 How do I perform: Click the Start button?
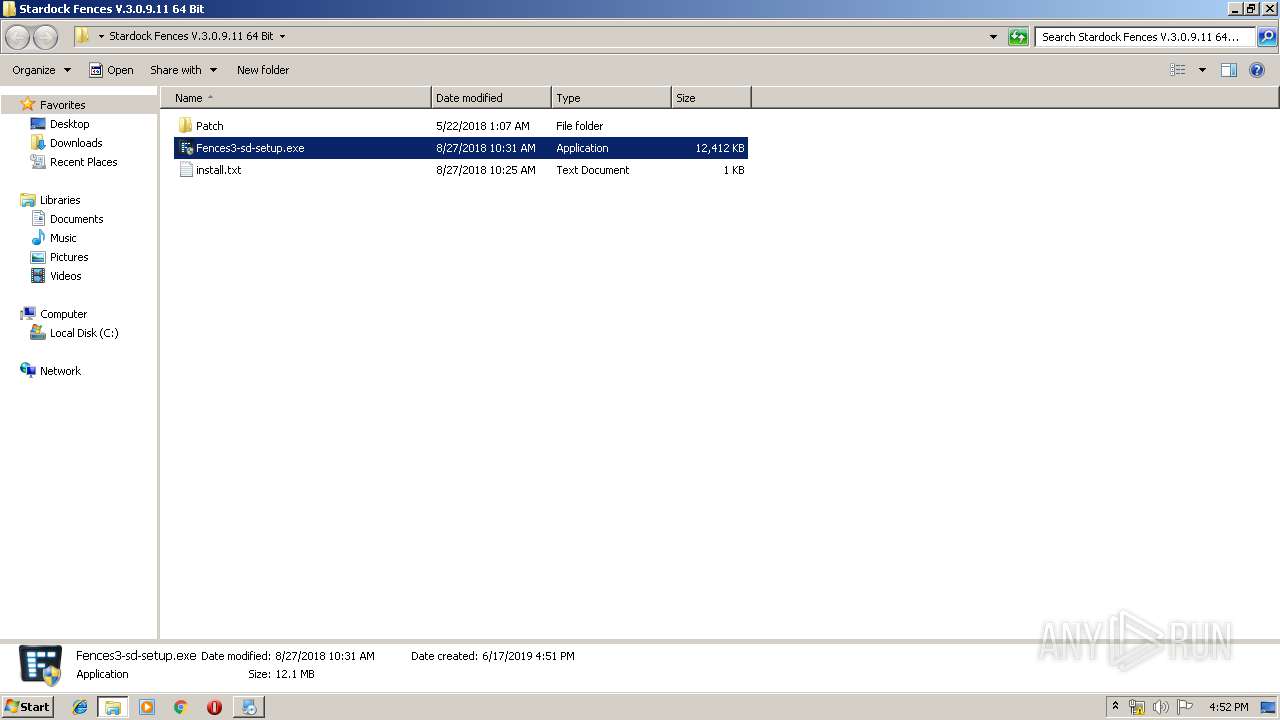(x=27, y=707)
